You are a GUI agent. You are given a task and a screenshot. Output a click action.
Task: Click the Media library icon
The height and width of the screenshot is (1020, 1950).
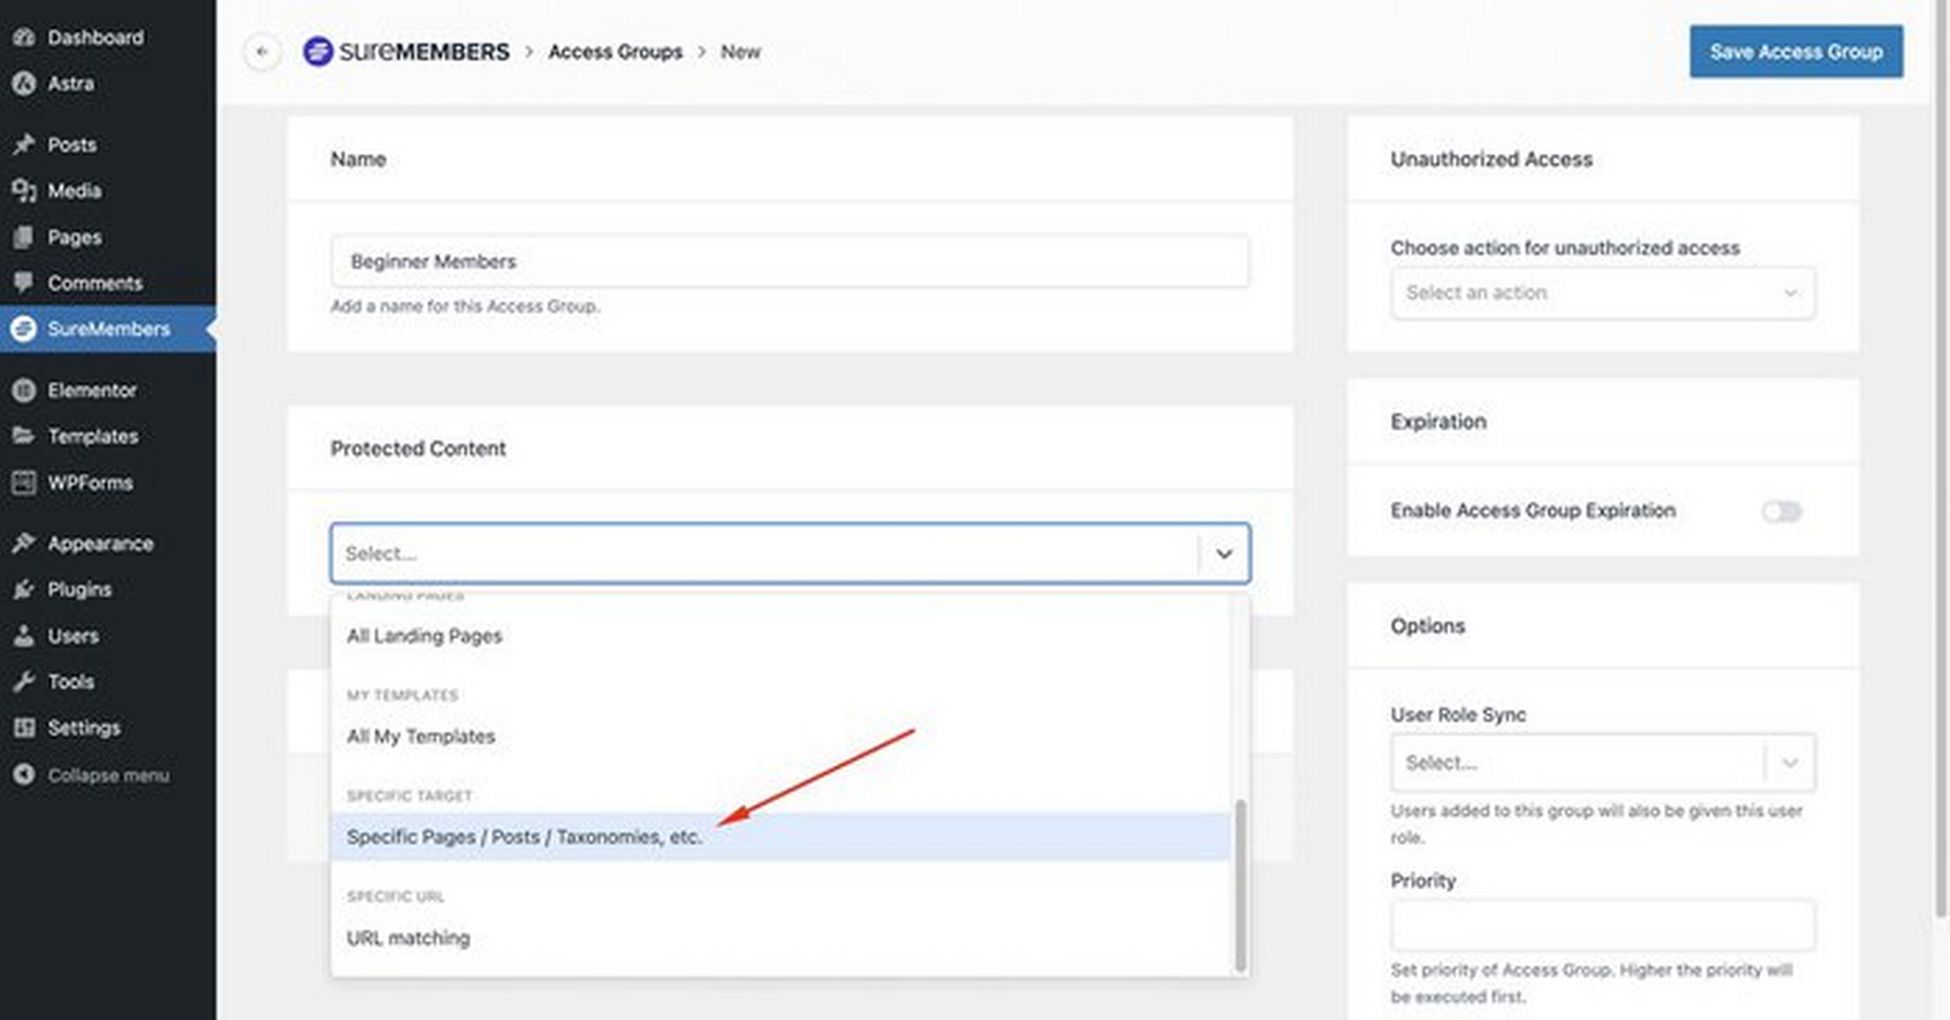(x=24, y=191)
